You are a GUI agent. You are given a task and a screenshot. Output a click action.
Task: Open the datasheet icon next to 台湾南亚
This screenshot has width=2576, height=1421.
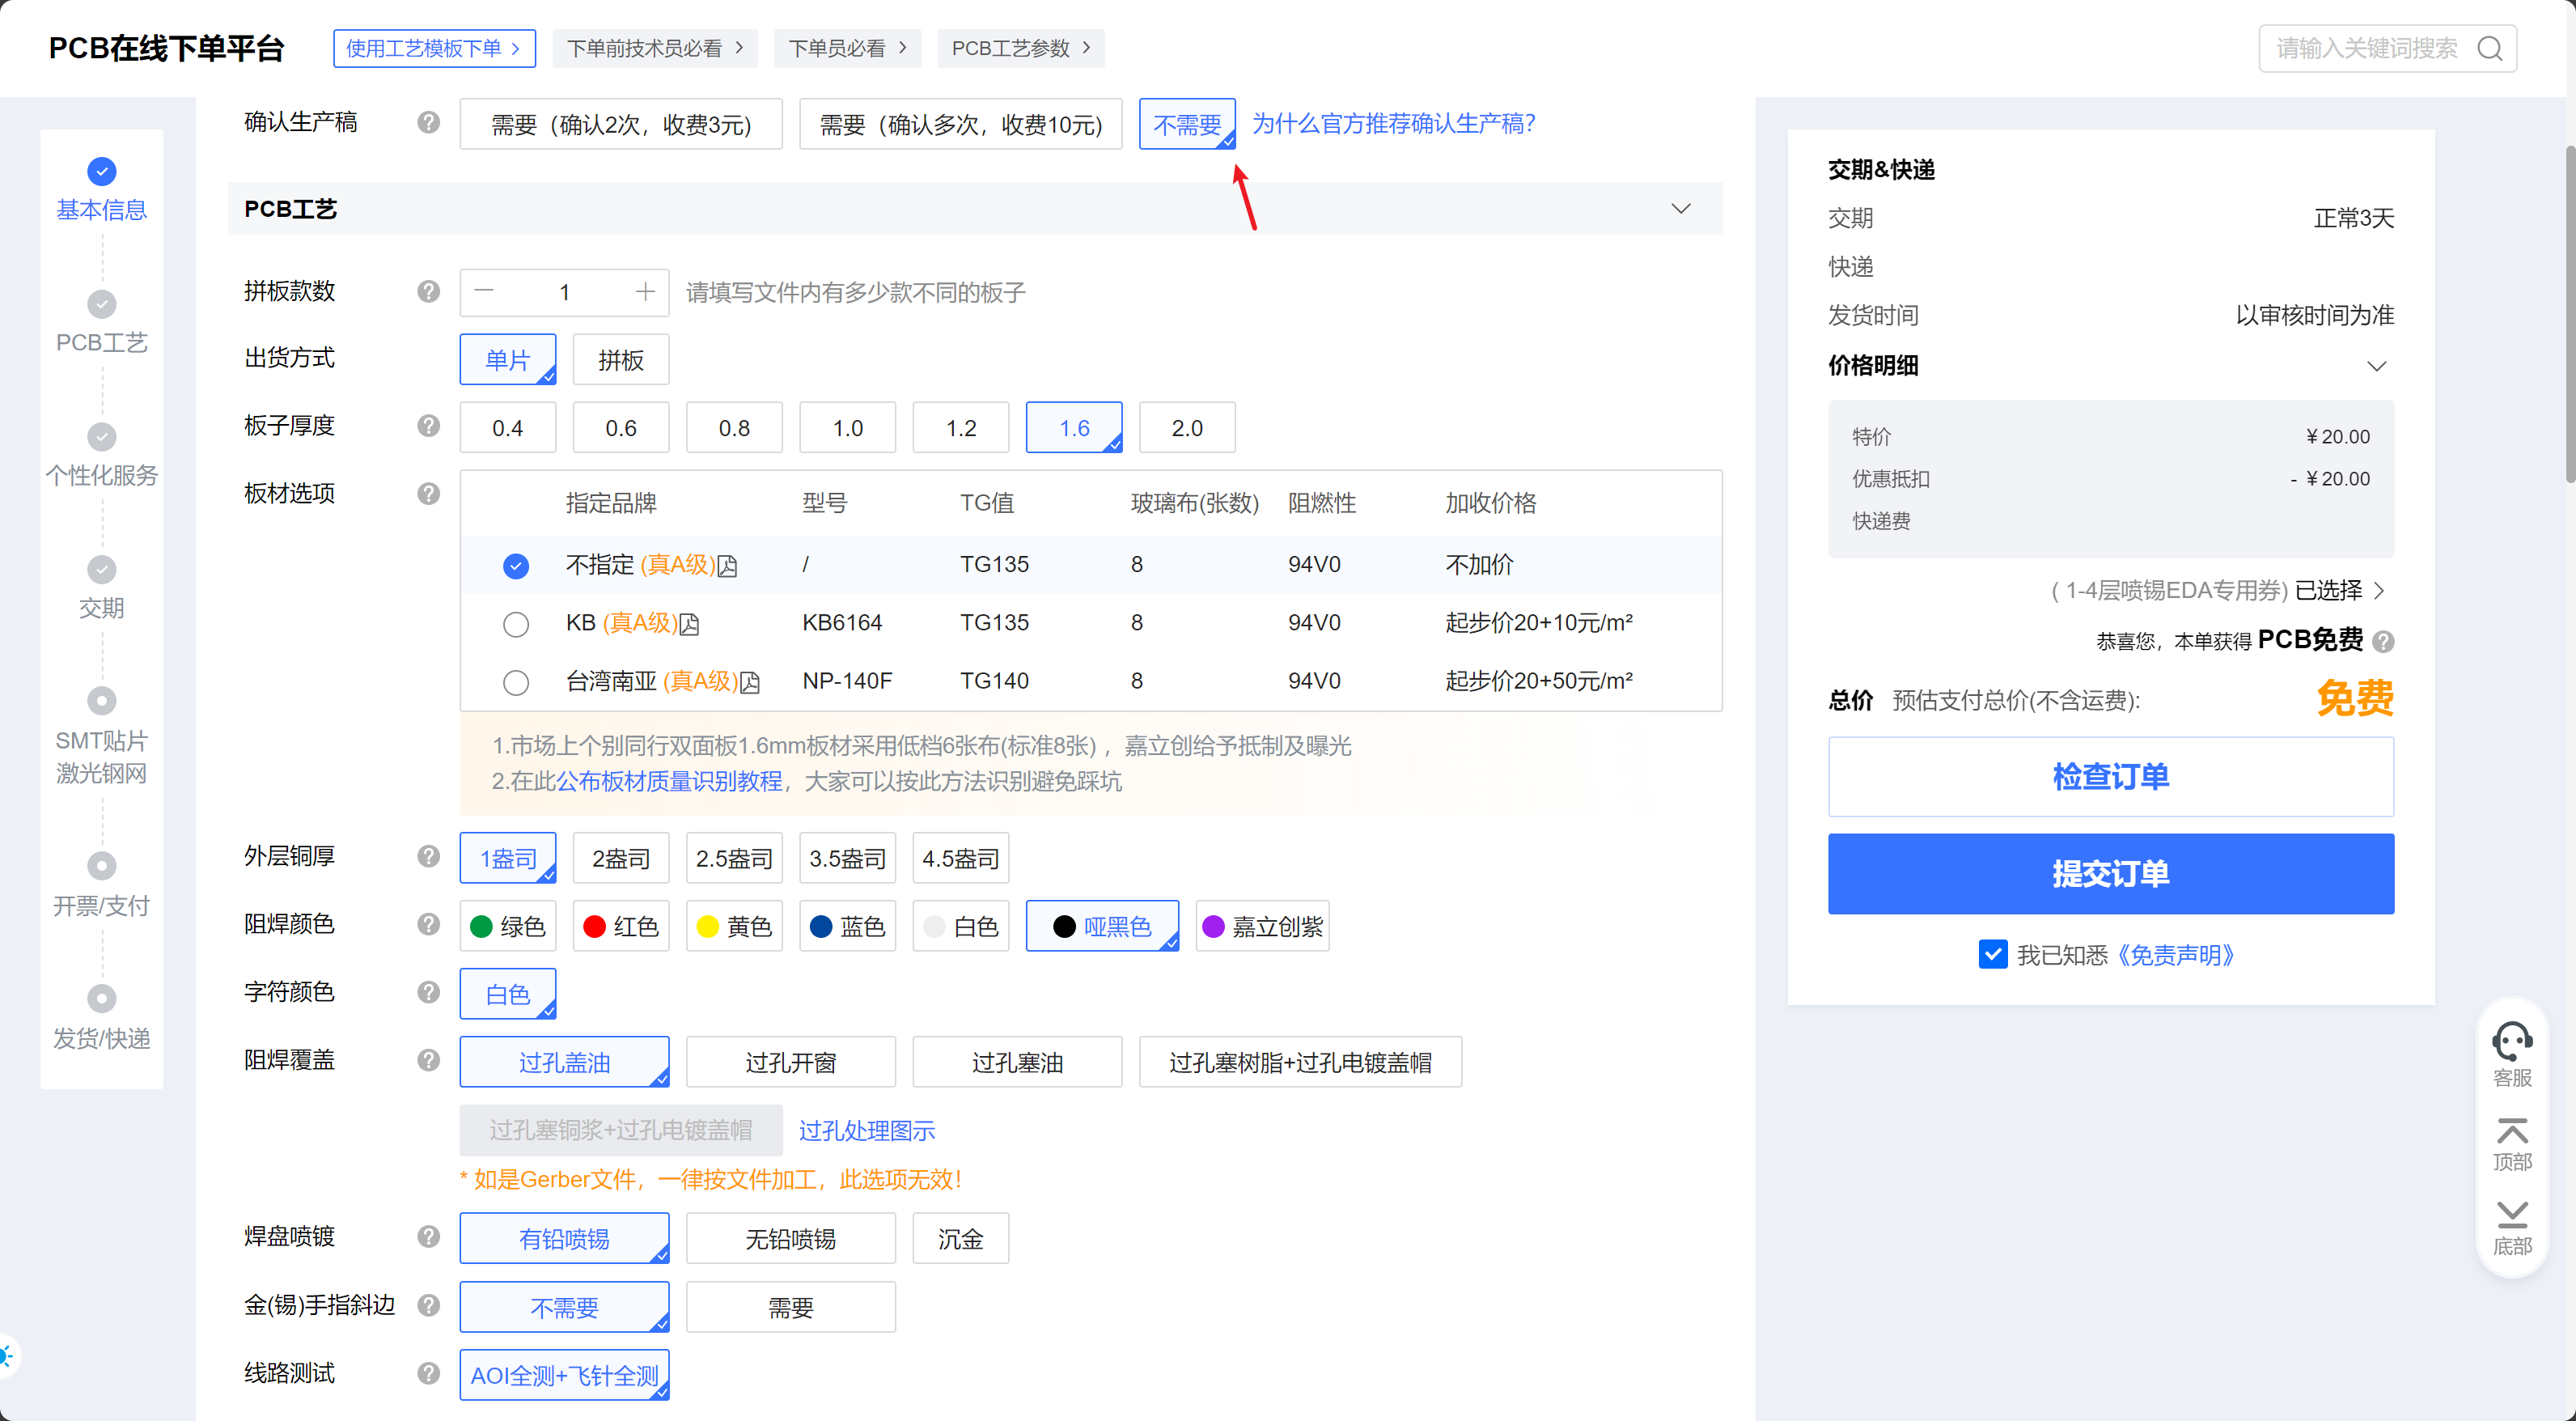pyautogui.click(x=750, y=683)
